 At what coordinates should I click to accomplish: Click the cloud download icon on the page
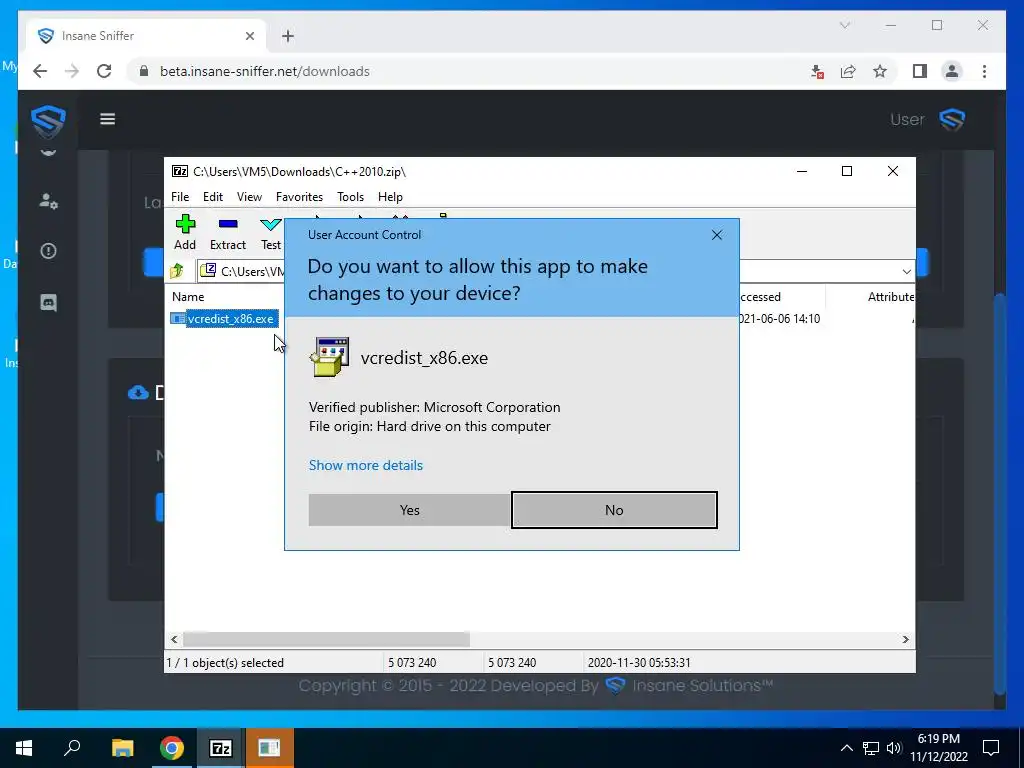138,392
